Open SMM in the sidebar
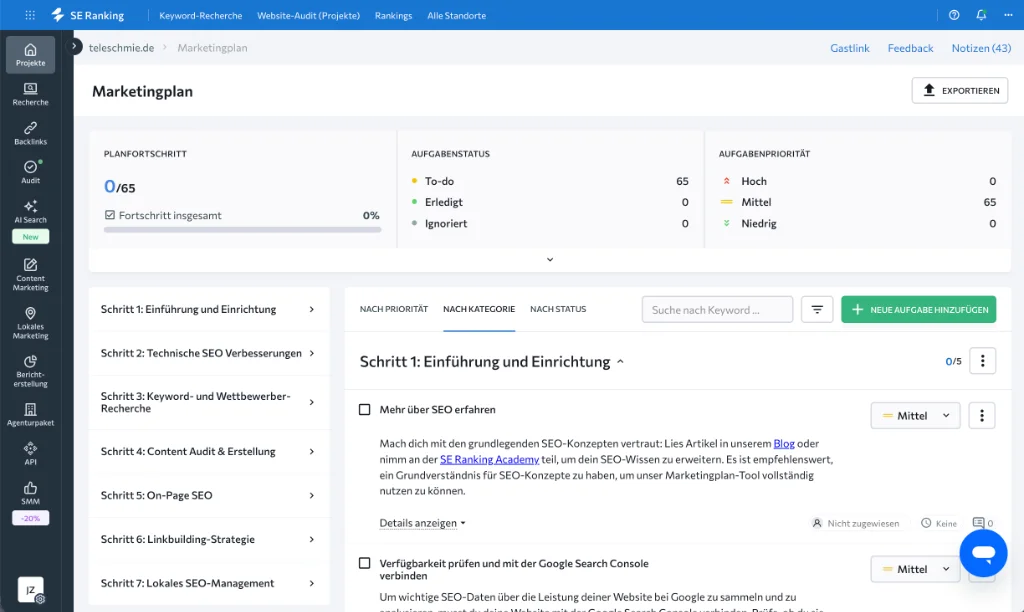 click(31, 493)
